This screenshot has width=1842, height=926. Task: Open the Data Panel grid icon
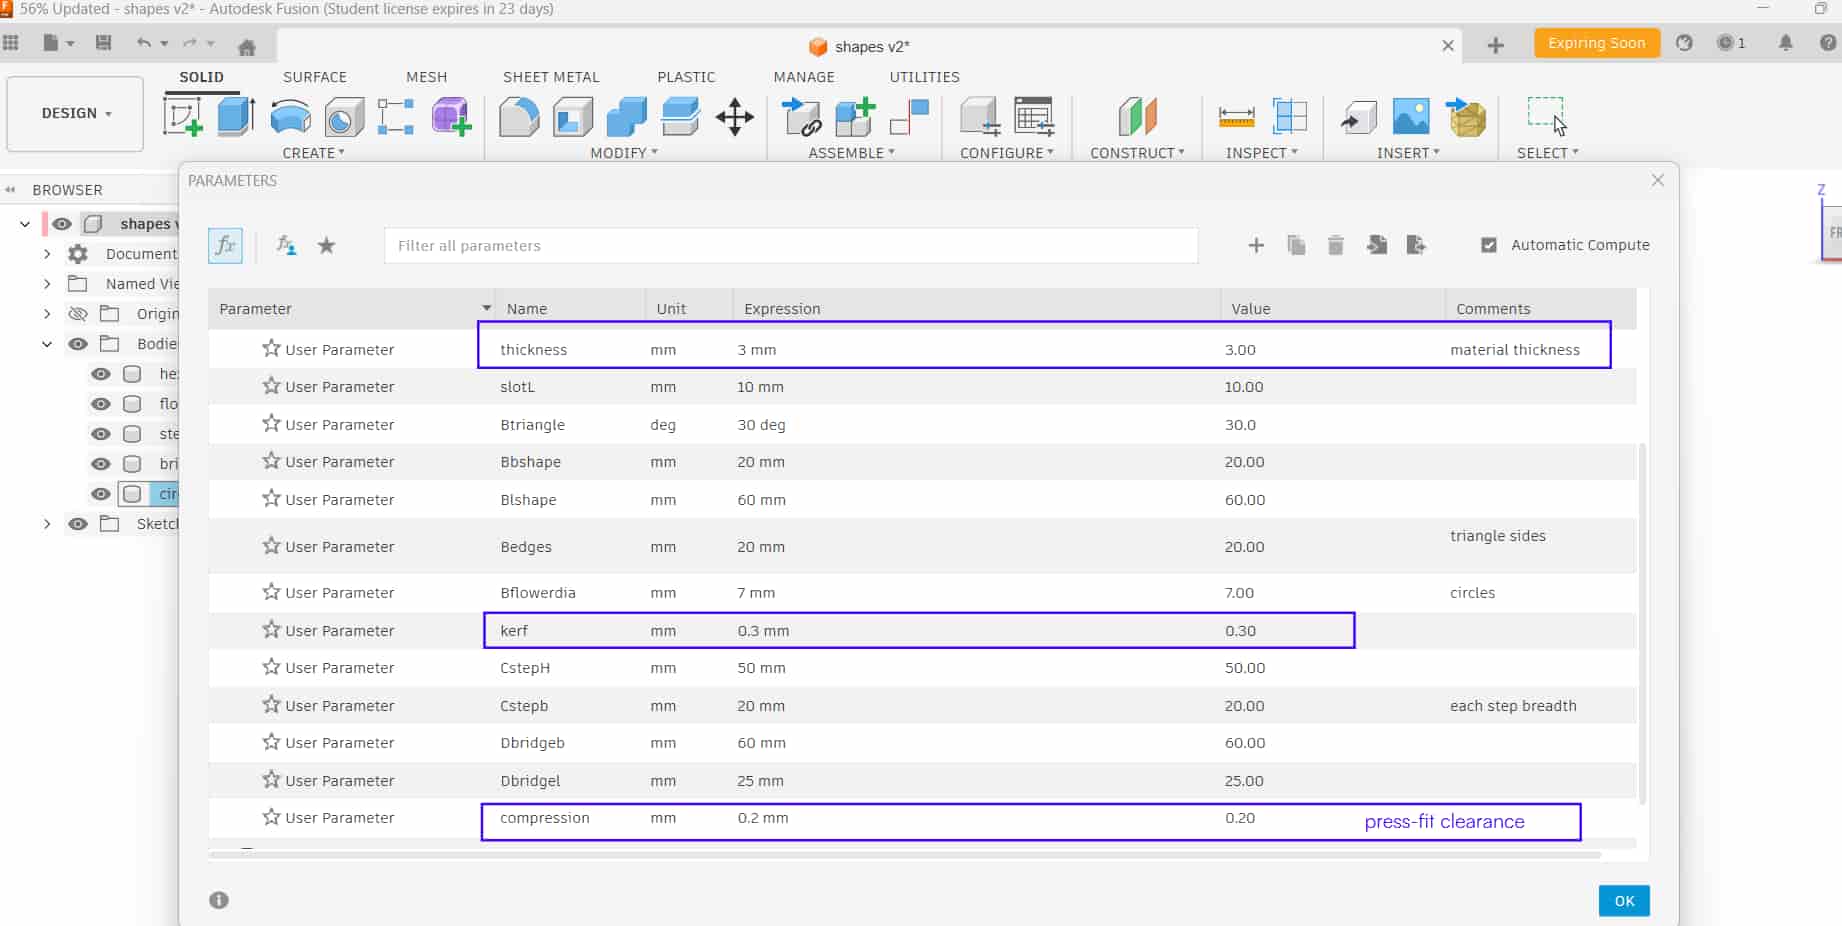pos(11,43)
